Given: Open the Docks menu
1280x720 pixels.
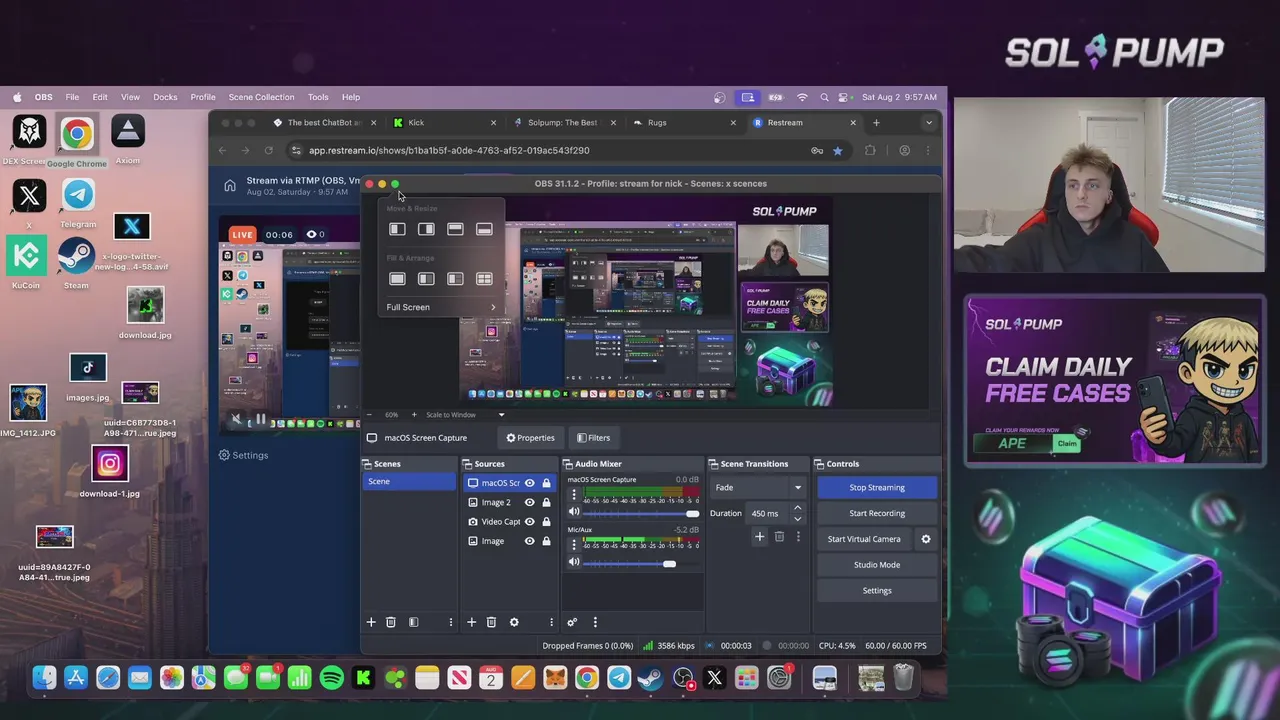Looking at the screenshot, I should point(165,97).
